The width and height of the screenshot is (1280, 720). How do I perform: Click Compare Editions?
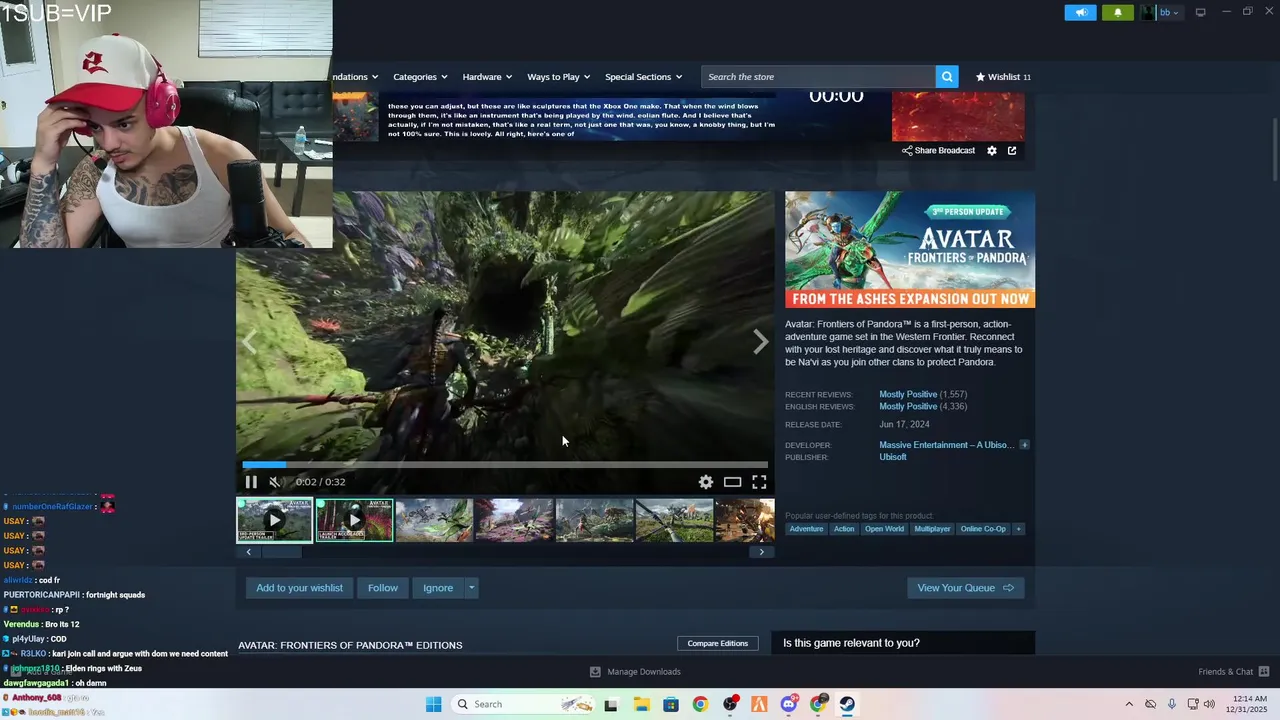pos(717,643)
